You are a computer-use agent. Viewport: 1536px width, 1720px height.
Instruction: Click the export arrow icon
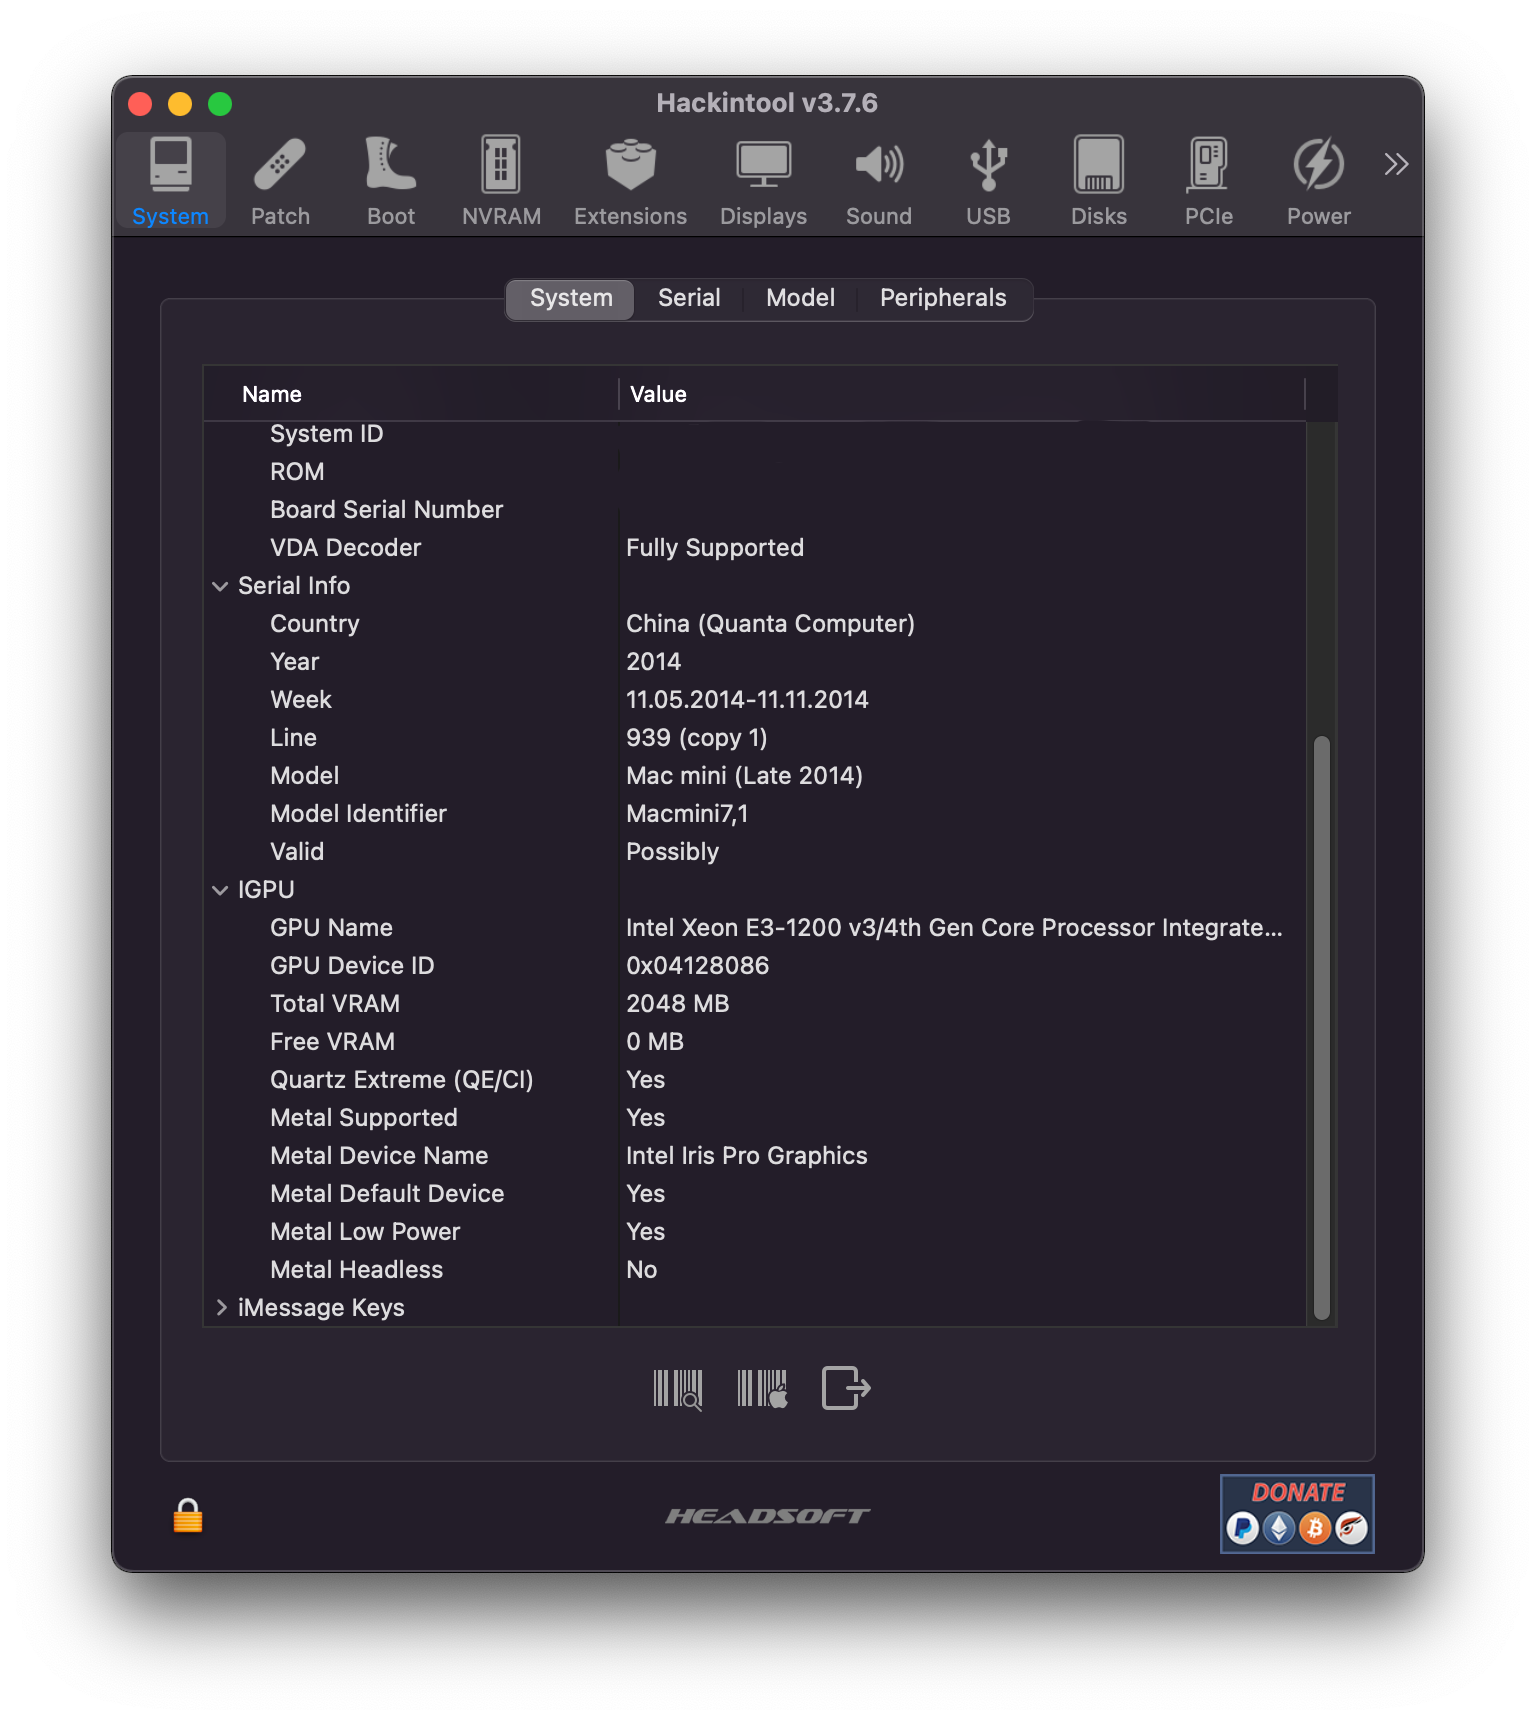[846, 1388]
